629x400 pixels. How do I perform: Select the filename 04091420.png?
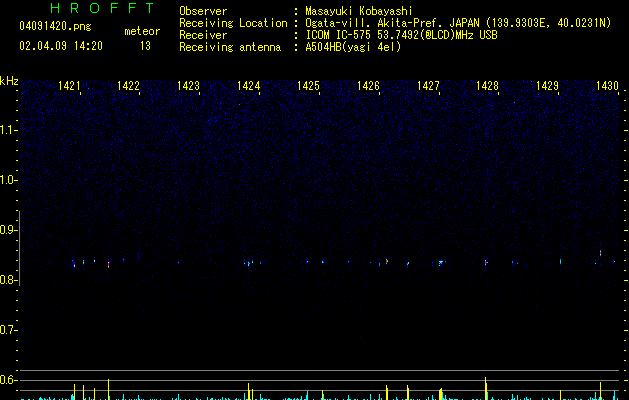(x=55, y=27)
